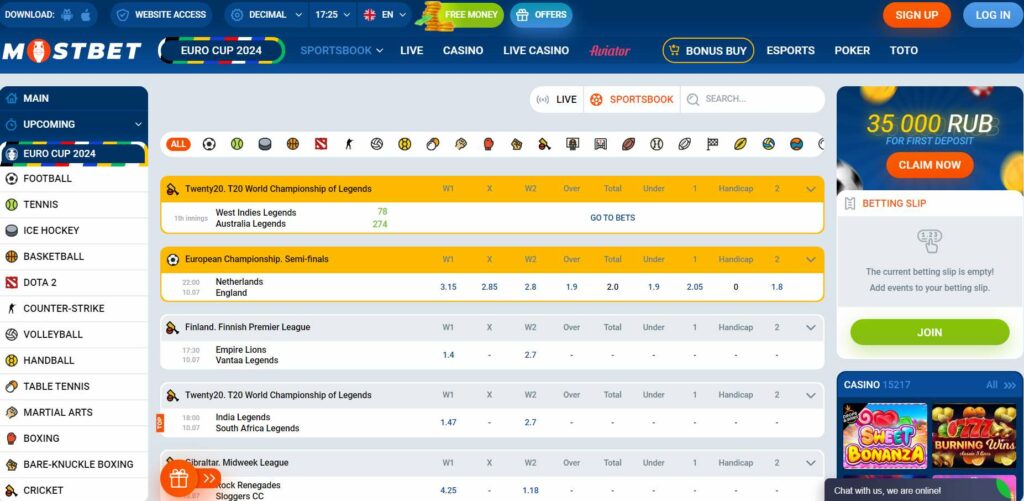1024x501 pixels.
Task: Open the LIVE tab in the navigation bar
Action: [x=411, y=50]
